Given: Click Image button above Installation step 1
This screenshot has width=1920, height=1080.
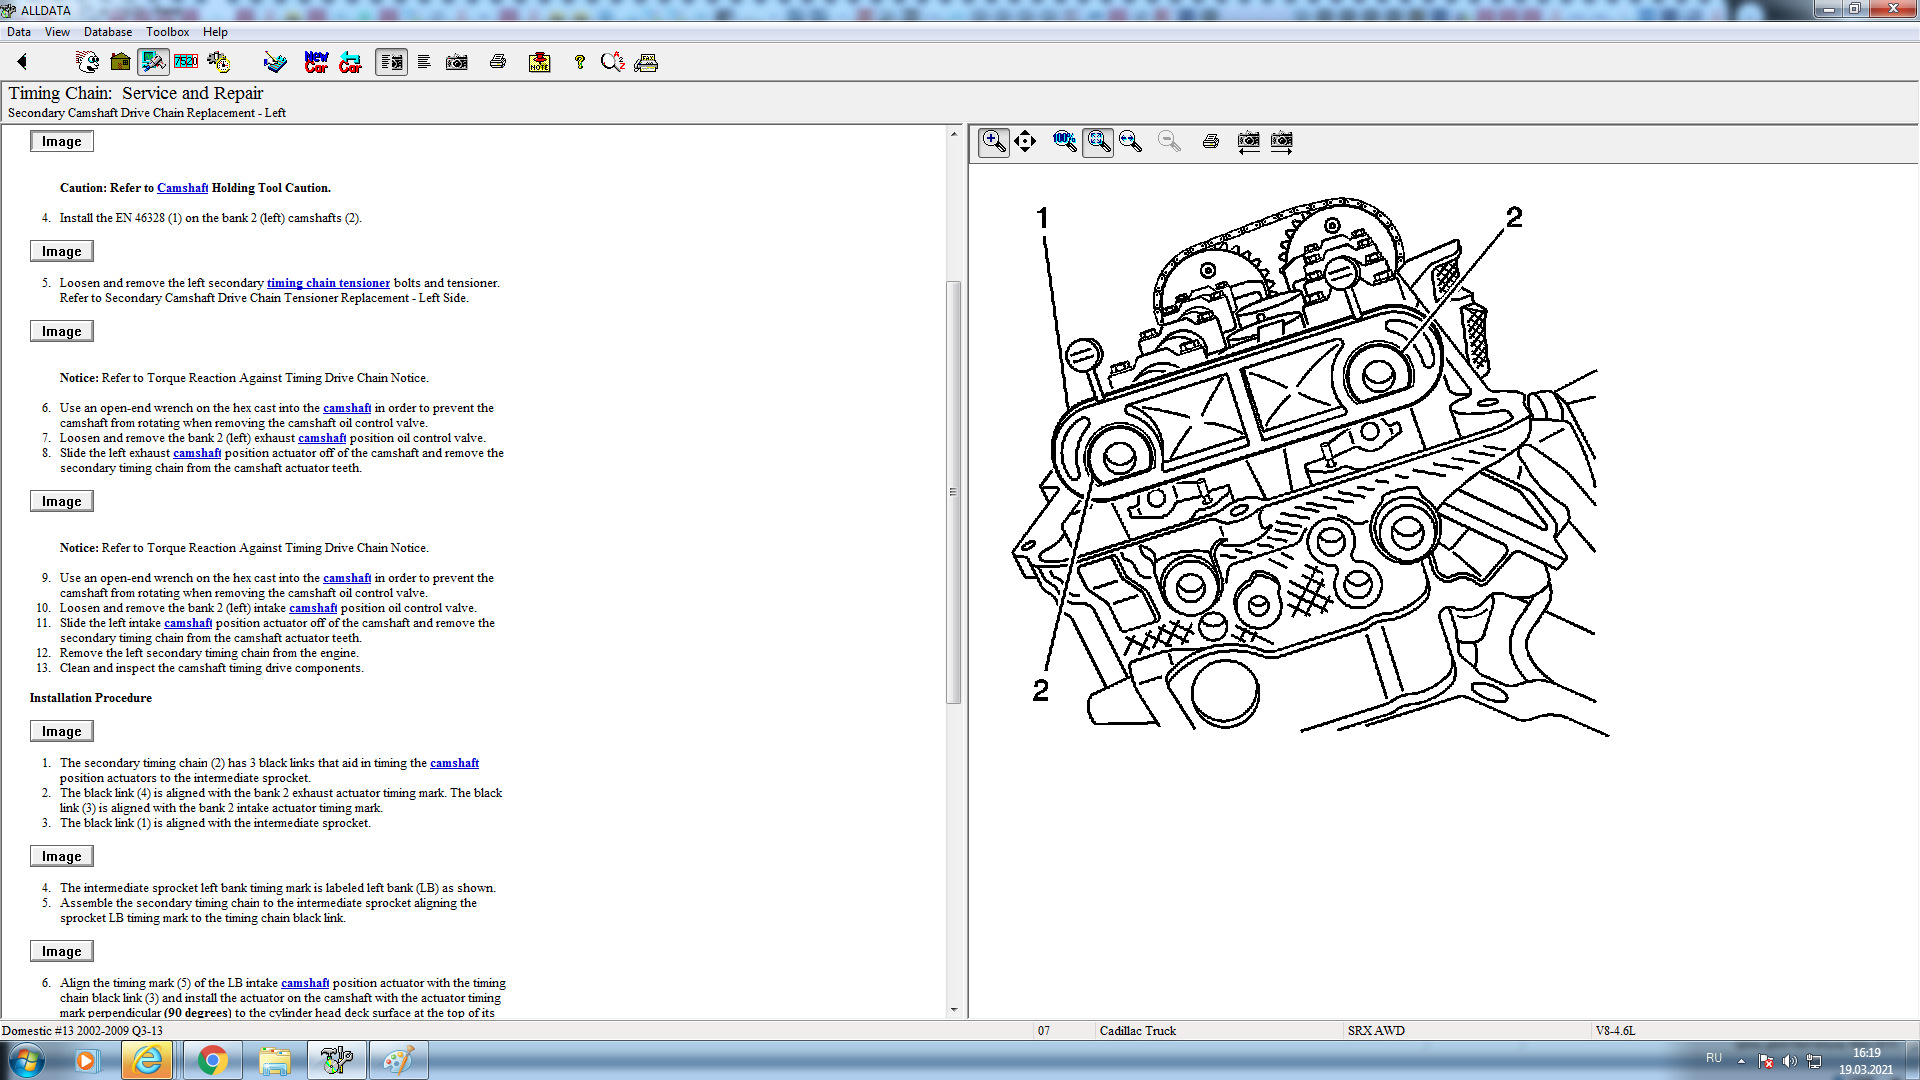Looking at the screenshot, I should point(61,731).
